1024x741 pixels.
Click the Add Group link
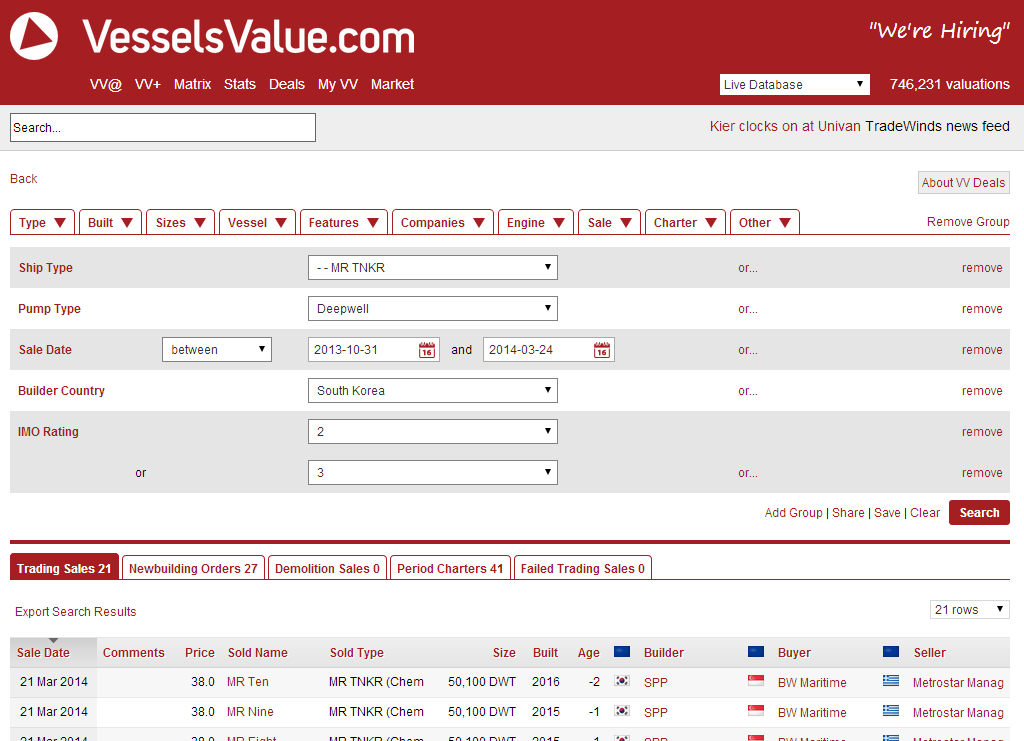(793, 512)
